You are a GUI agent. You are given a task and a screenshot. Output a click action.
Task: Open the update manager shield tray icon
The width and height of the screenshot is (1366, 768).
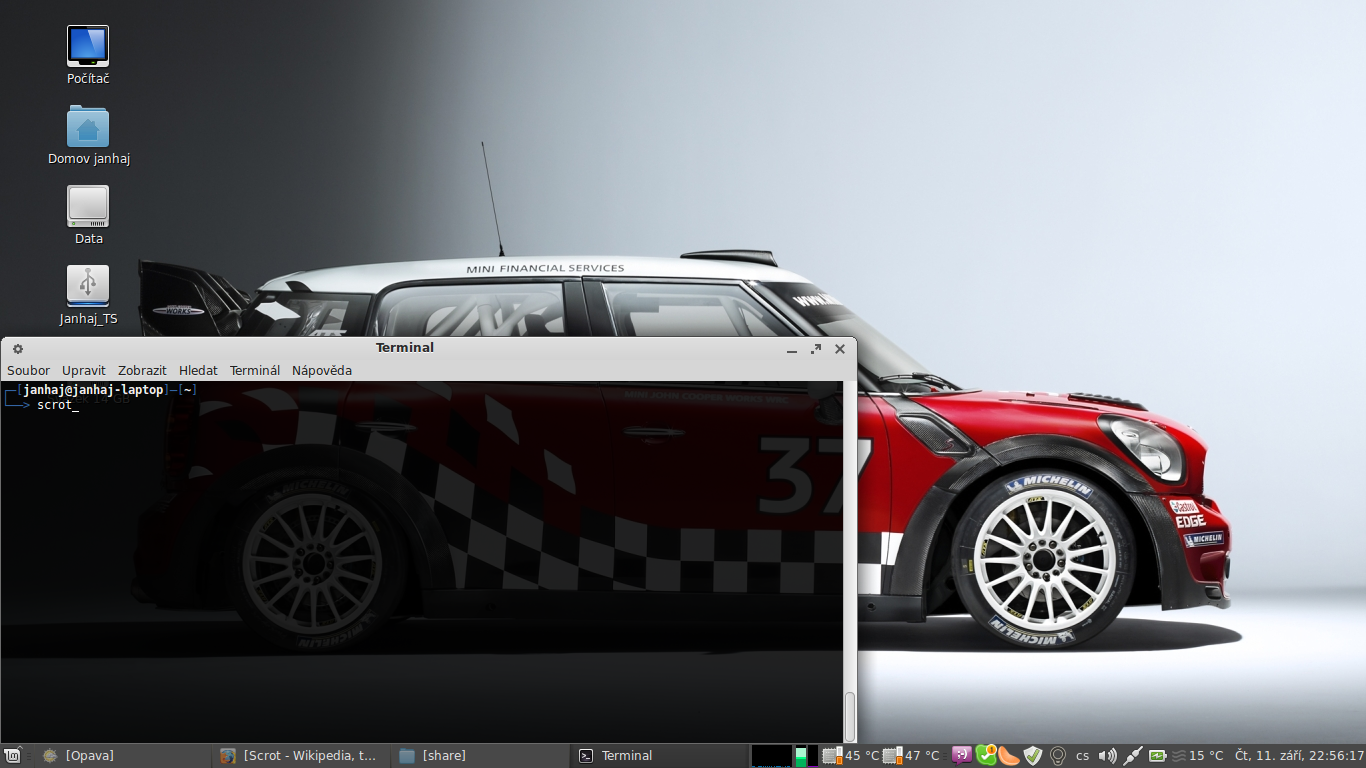1033,756
